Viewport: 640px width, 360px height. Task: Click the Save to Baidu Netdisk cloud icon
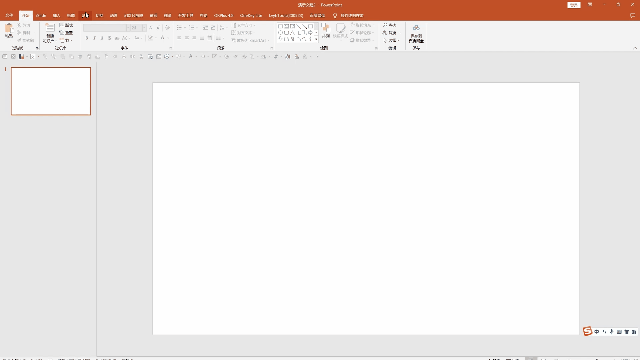[x=416, y=33]
